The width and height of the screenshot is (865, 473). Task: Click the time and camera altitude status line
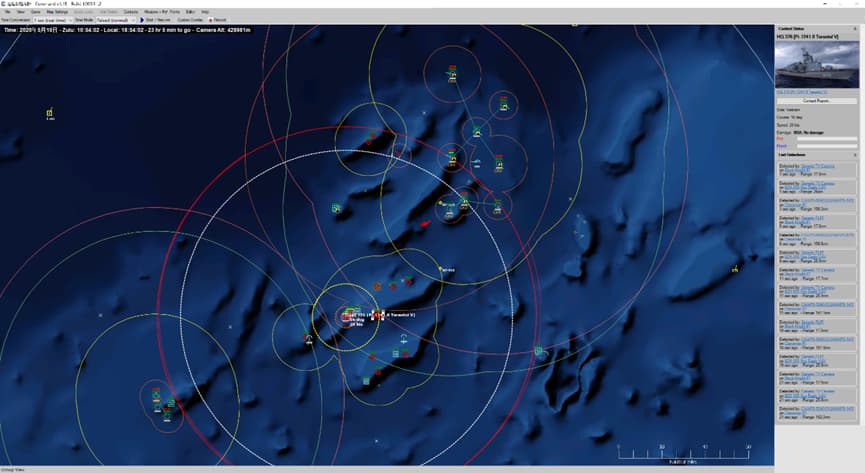[127, 30]
